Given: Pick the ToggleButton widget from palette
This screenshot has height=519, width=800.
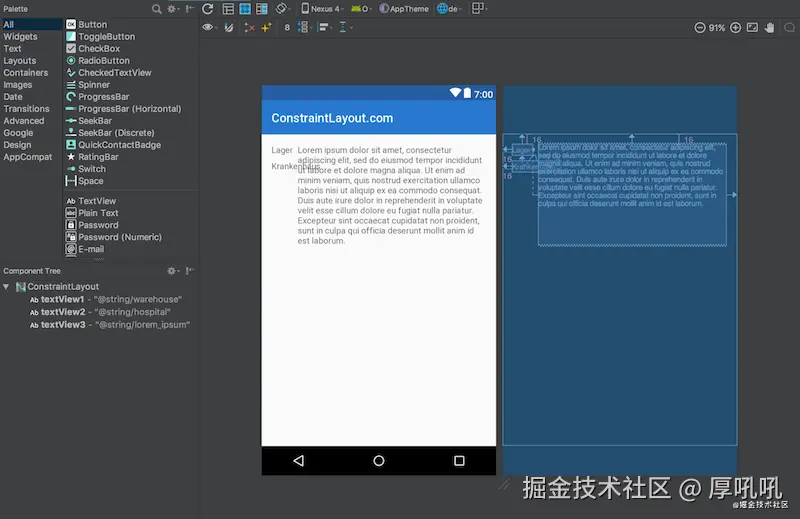Looking at the screenshot, I should pyautogui.click(x=106, y=37).
